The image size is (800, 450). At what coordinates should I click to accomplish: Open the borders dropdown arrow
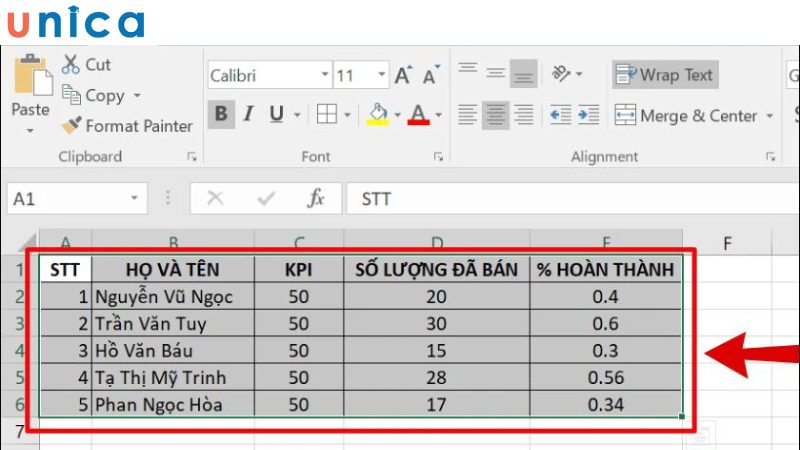pyautogui.click(x=347, y=115)
